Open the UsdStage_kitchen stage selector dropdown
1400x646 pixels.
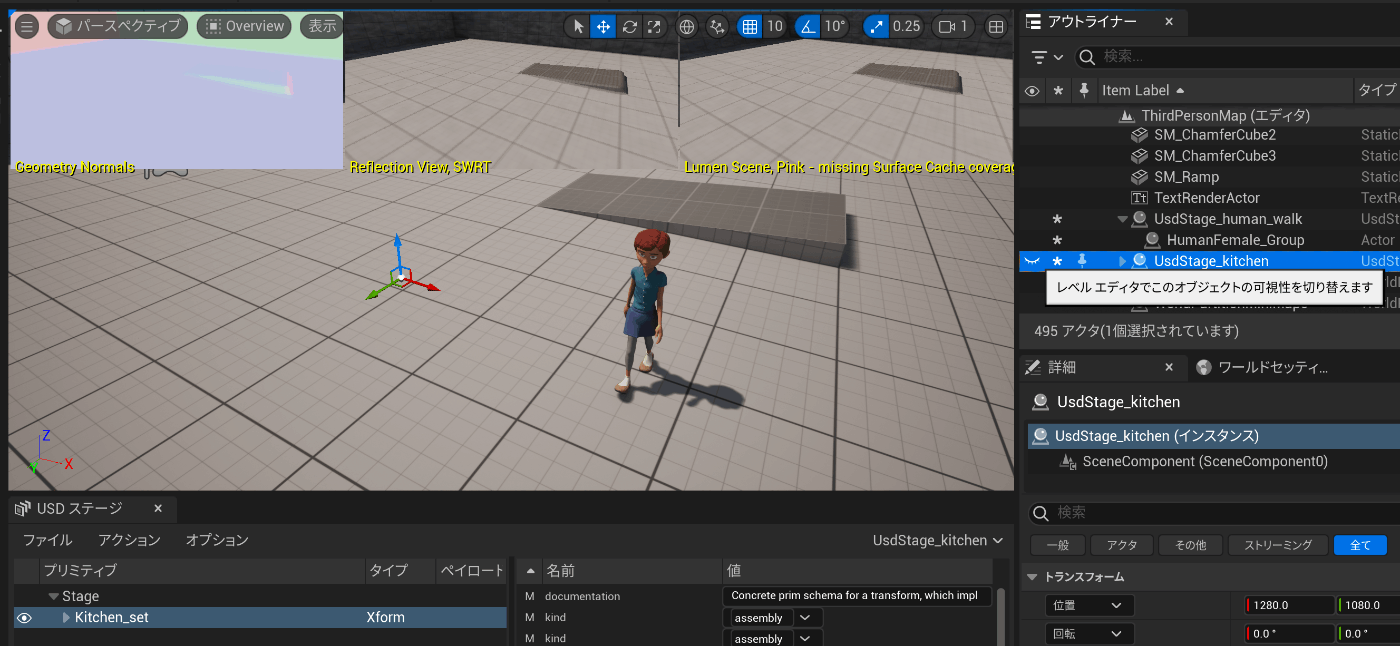pos(937,540)
